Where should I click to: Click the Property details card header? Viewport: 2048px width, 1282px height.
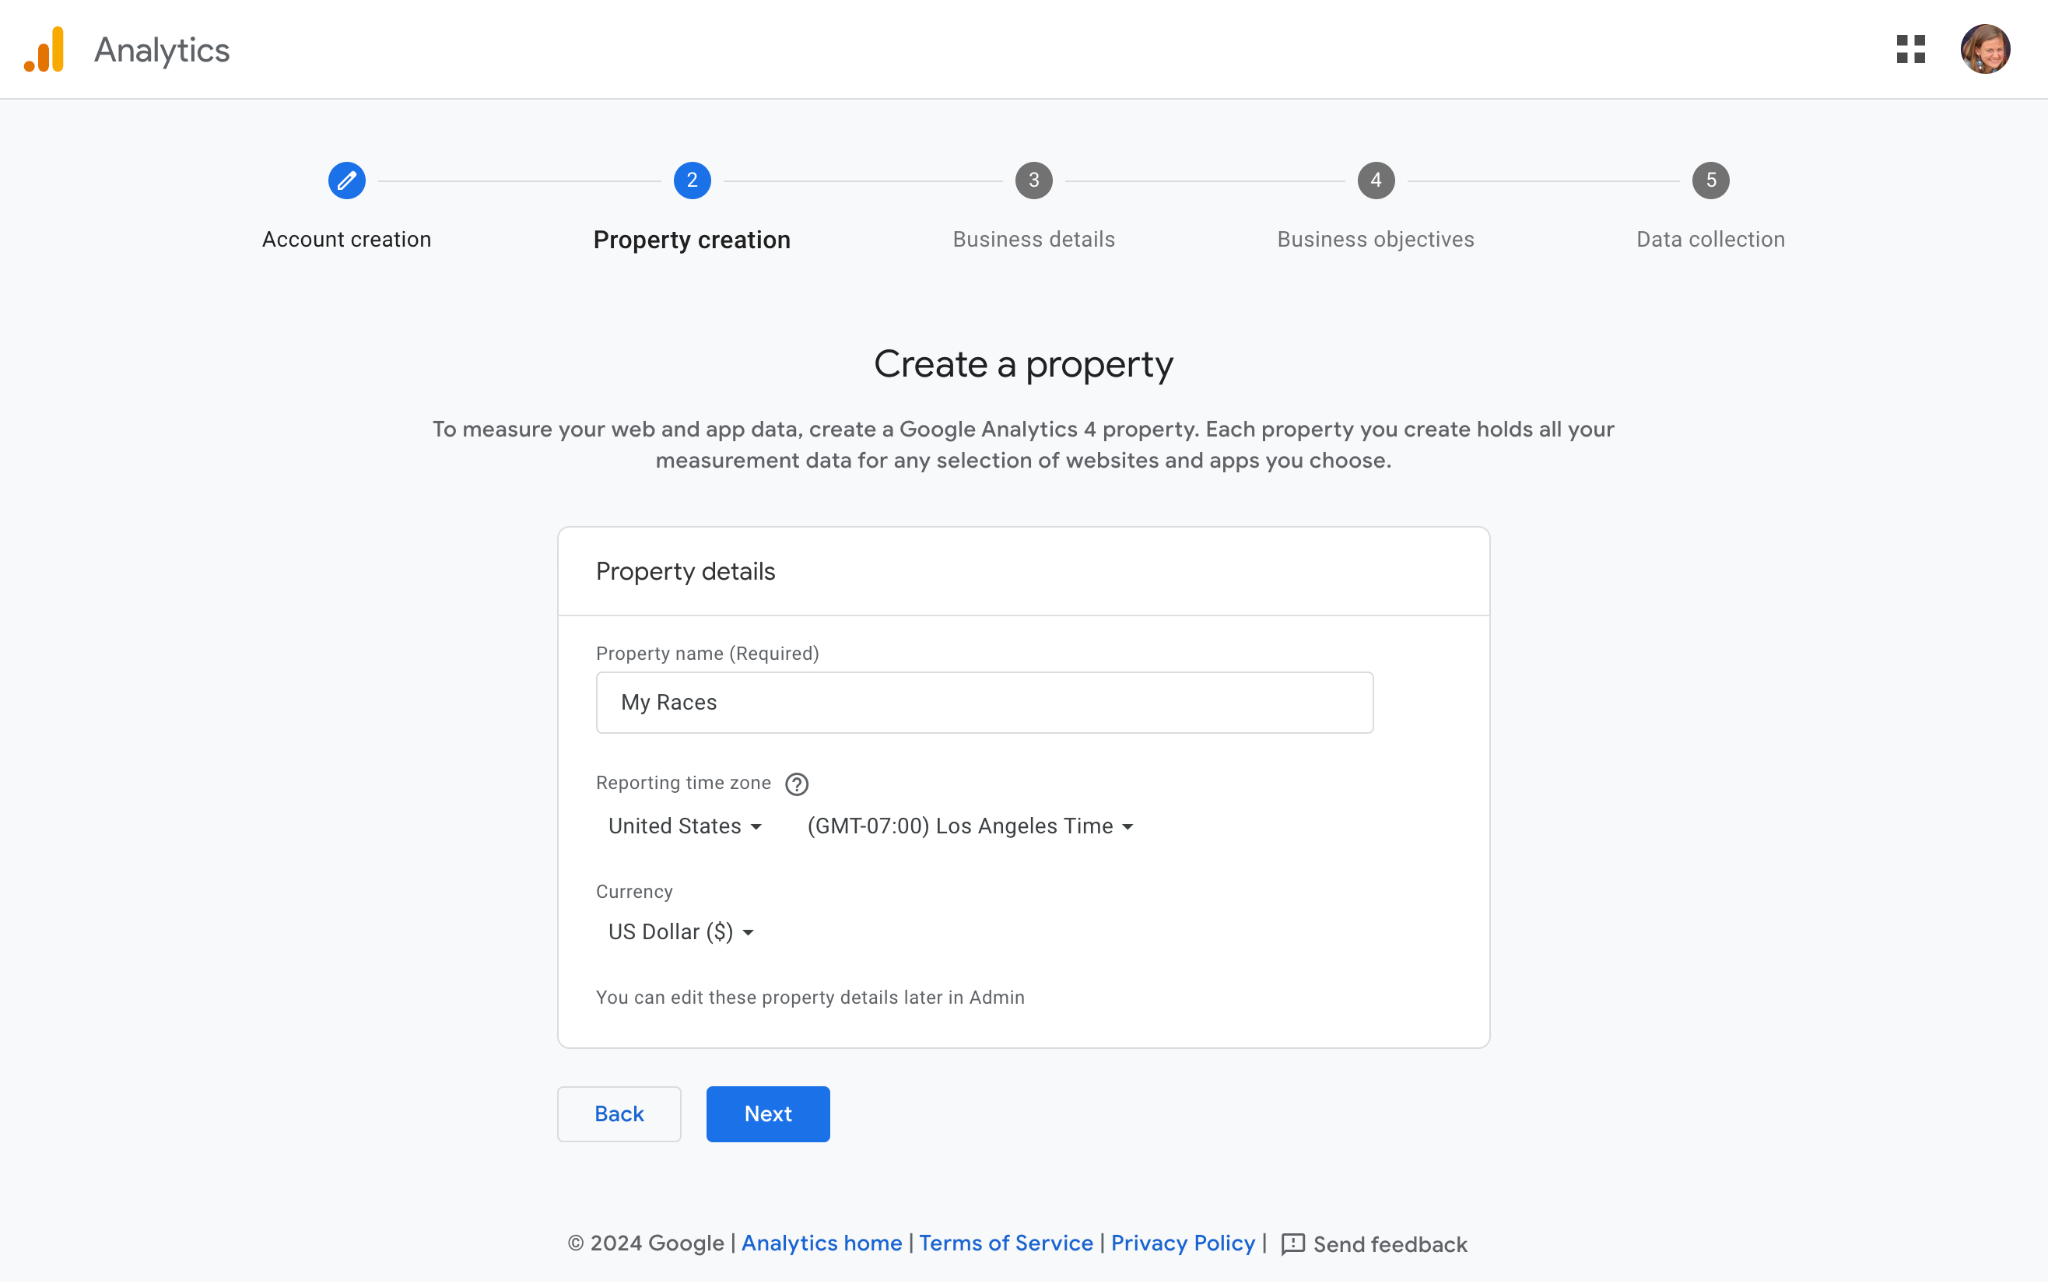tap(1023, 572)
